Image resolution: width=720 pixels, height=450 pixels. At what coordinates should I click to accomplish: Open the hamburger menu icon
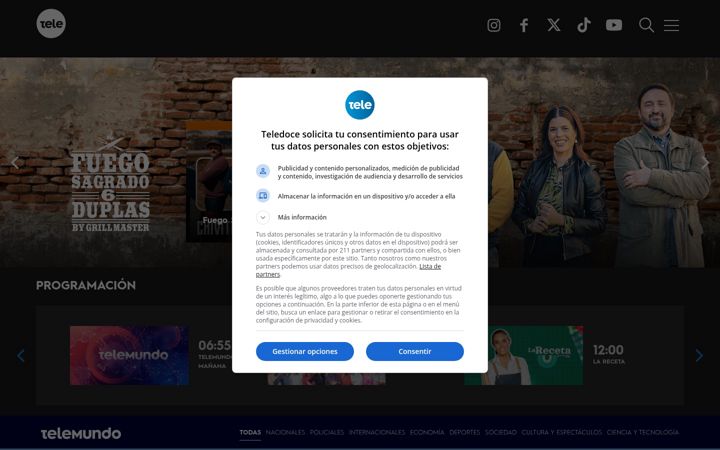coord(671,25)
